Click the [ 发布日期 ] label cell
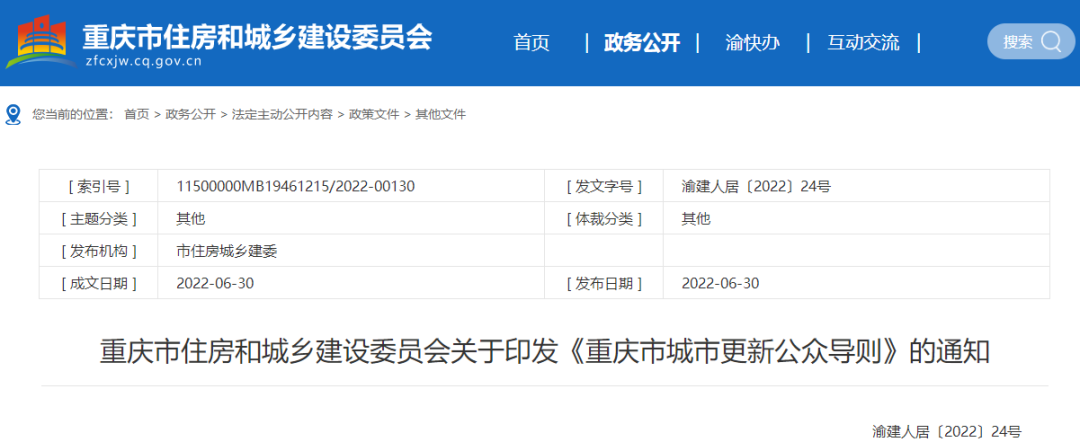Viewport: 1080px width, 442px height. coord(604,283)
